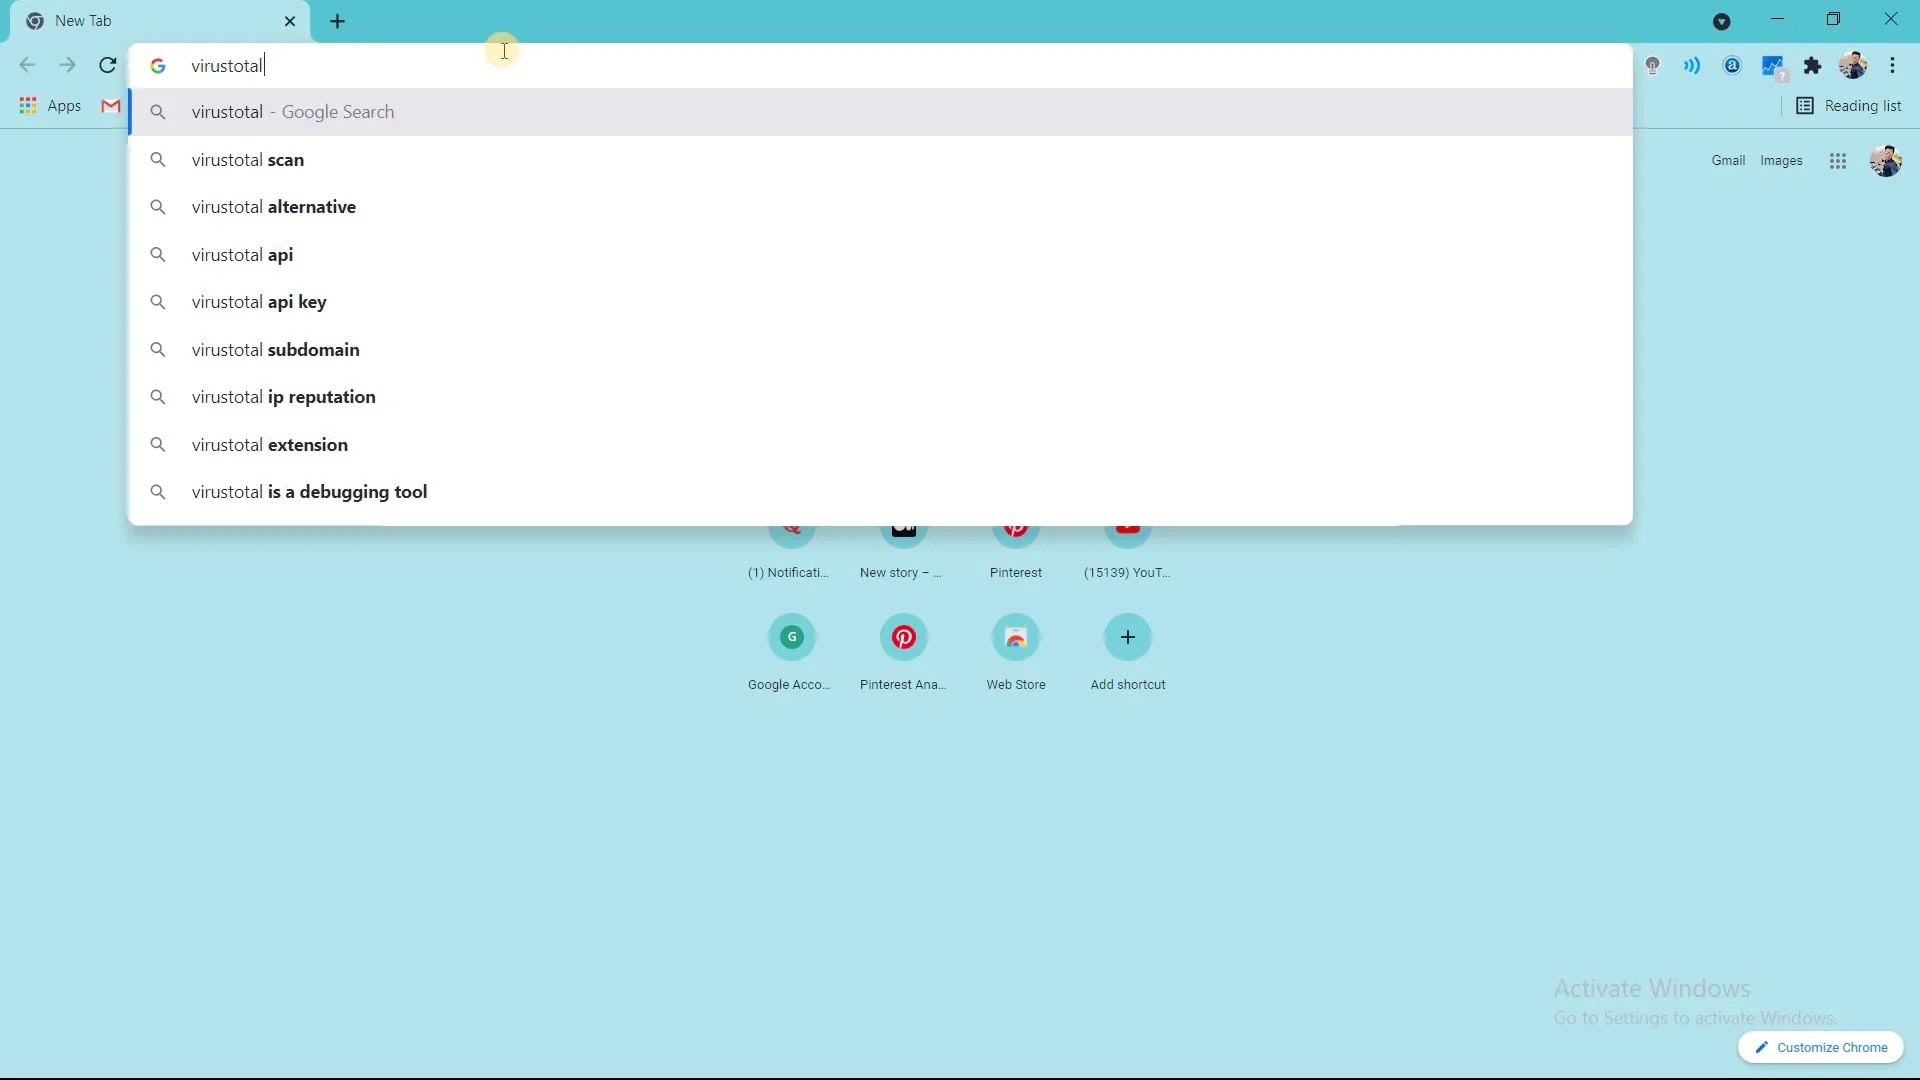The width and height of the screenshot is (1920, 1080).
Task: Open the Reading list panel
Action: 1849,106
